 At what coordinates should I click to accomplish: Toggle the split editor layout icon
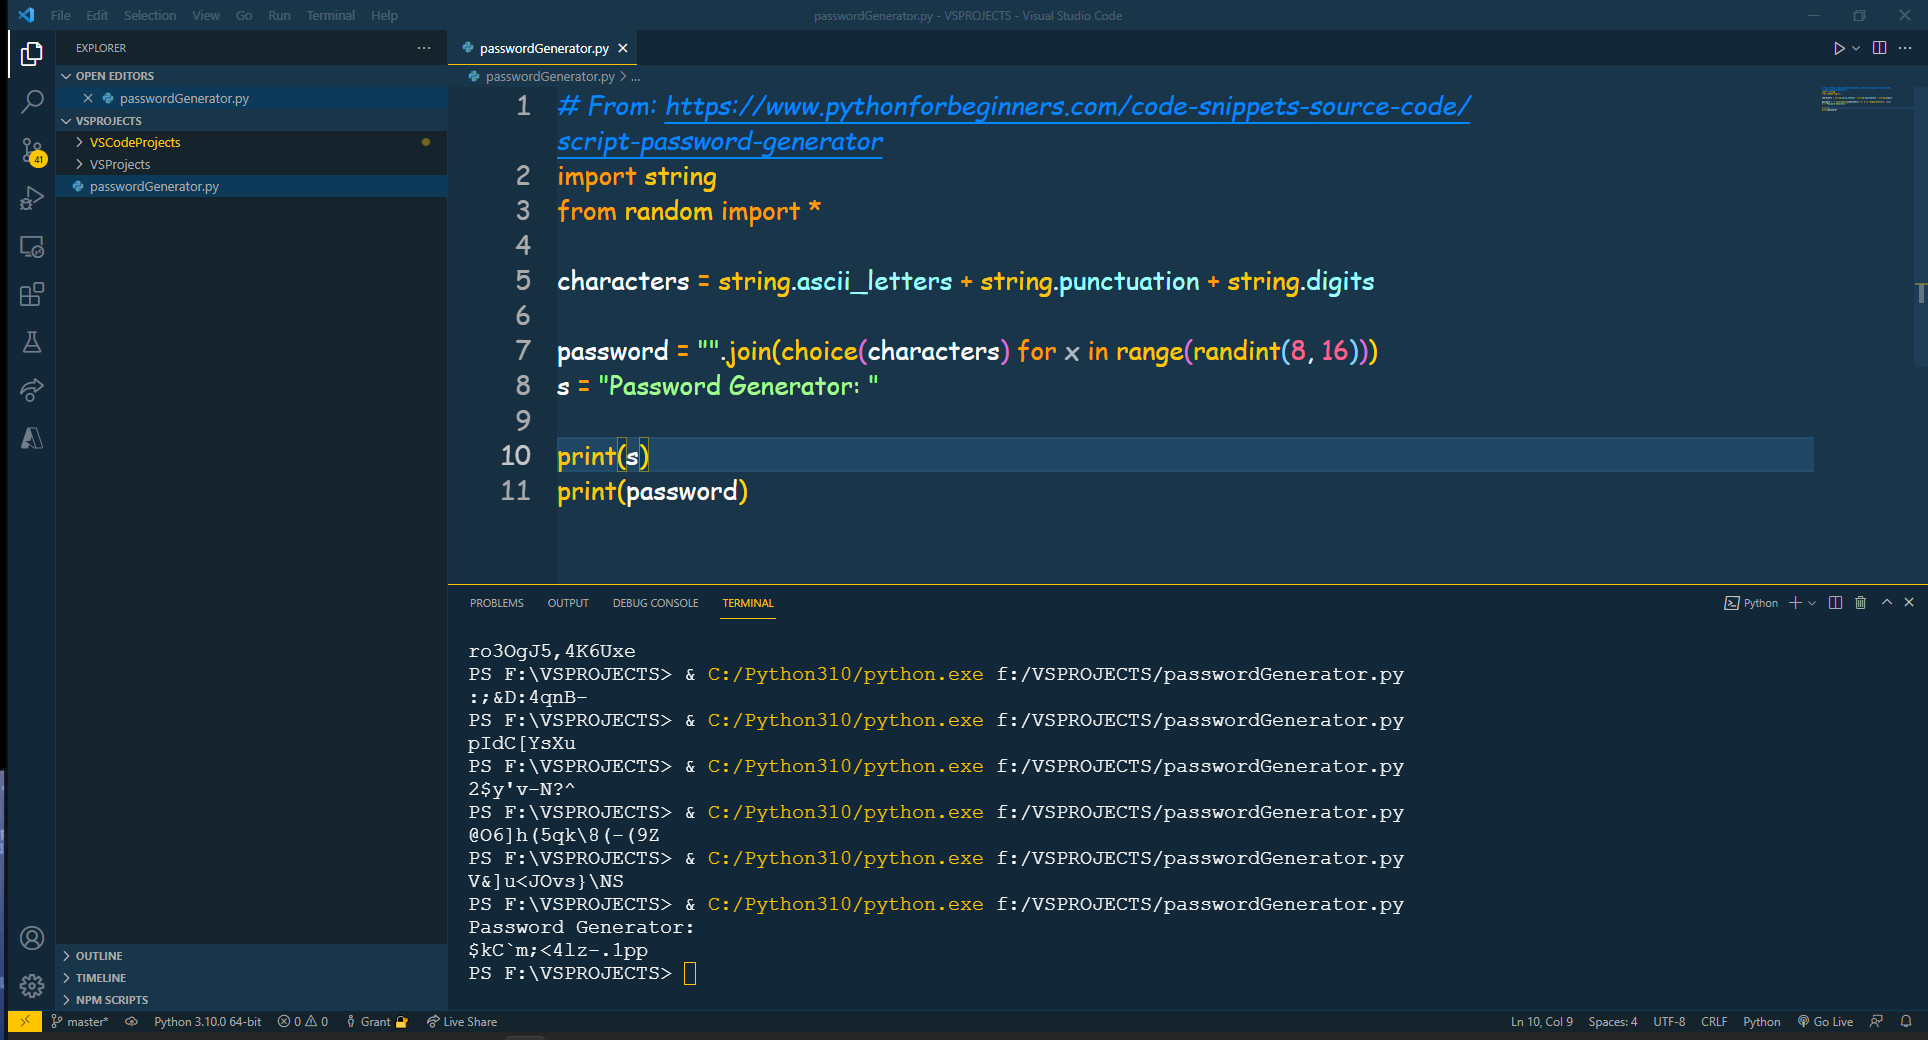tap(1880, 47)
